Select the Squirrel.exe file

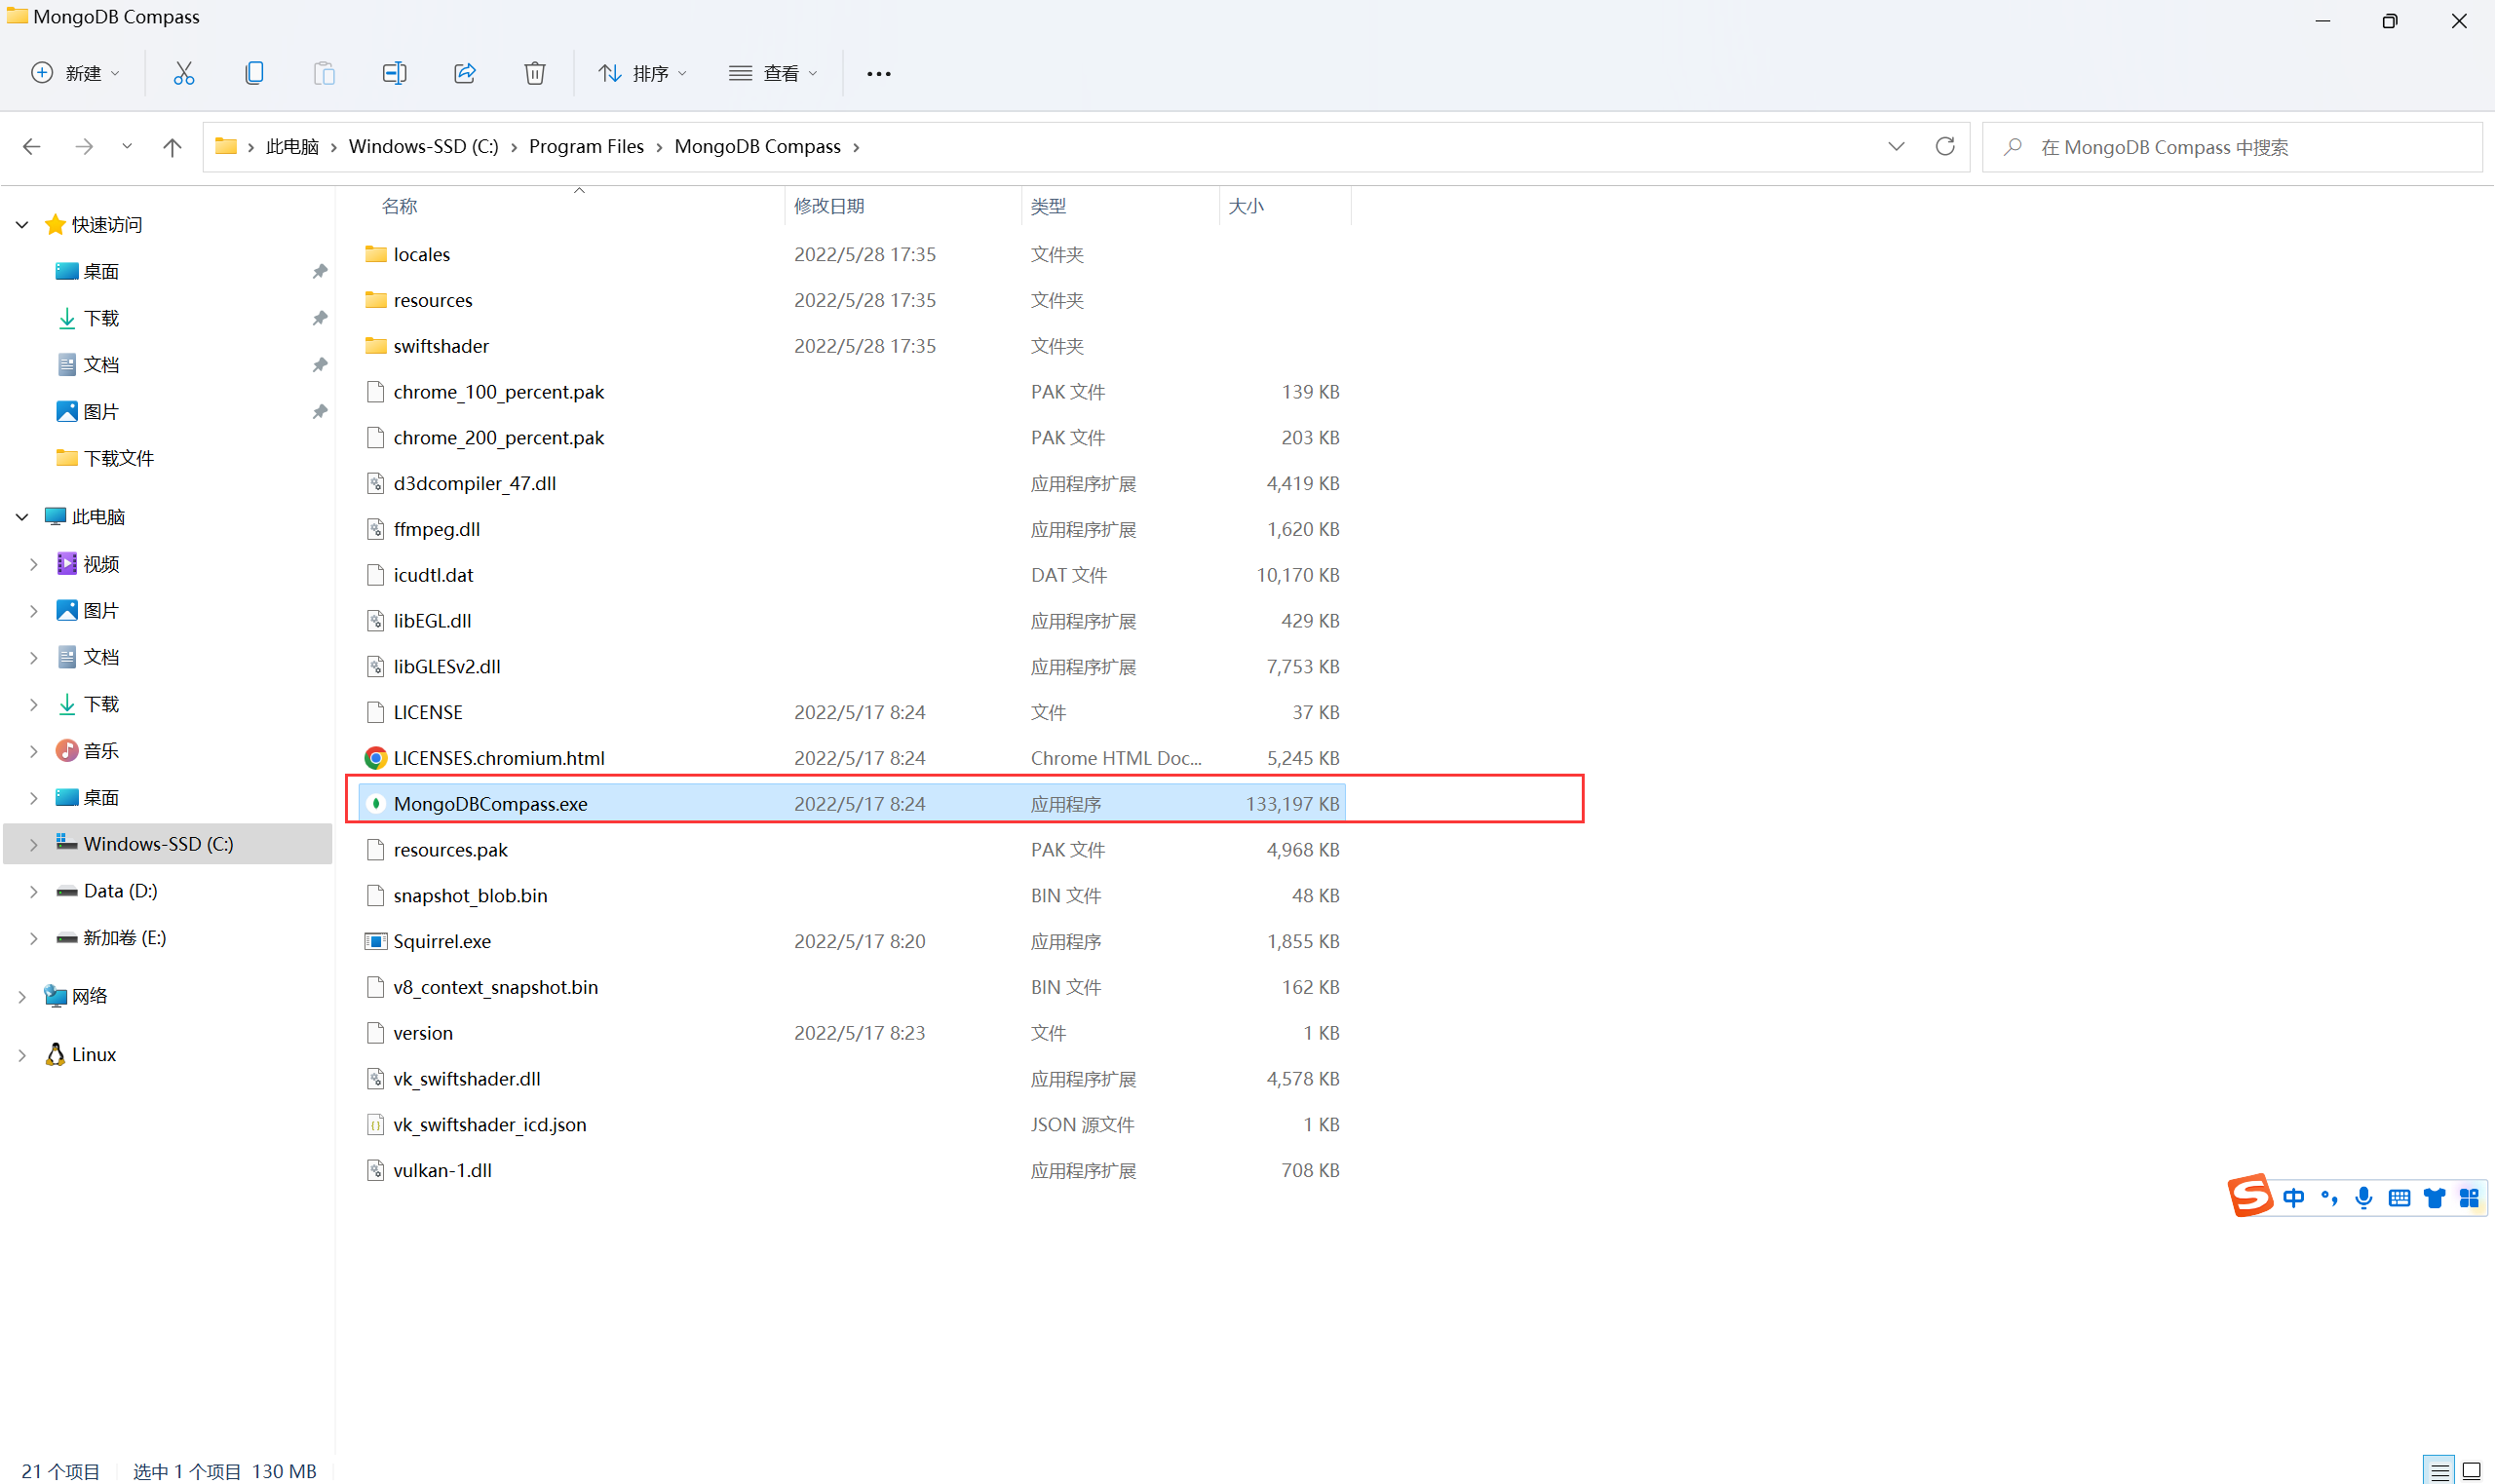click(x=442, y=941)
